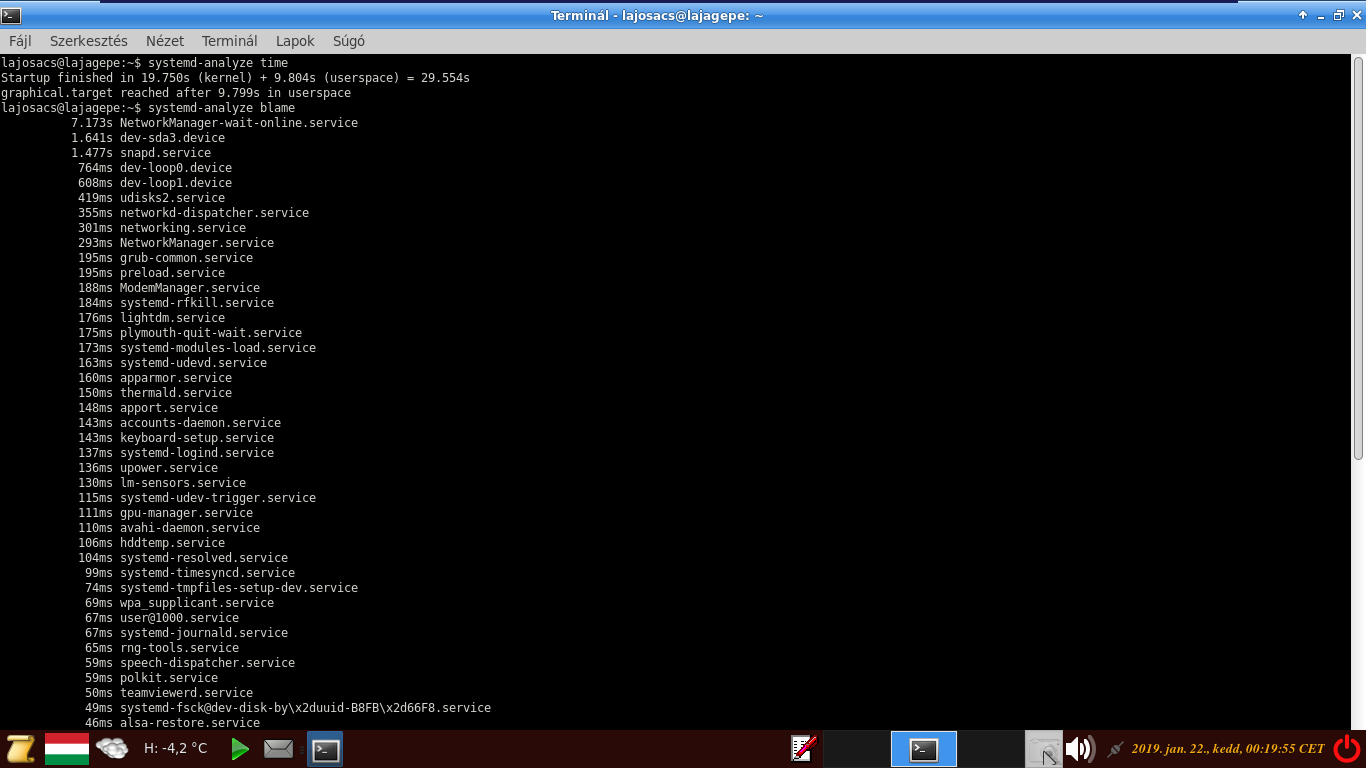
Task: Click the ModemManager.service line
Action: 169,288
